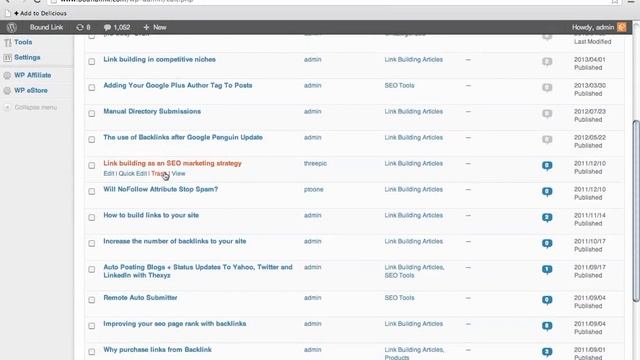Click the plus New content item

155,27
